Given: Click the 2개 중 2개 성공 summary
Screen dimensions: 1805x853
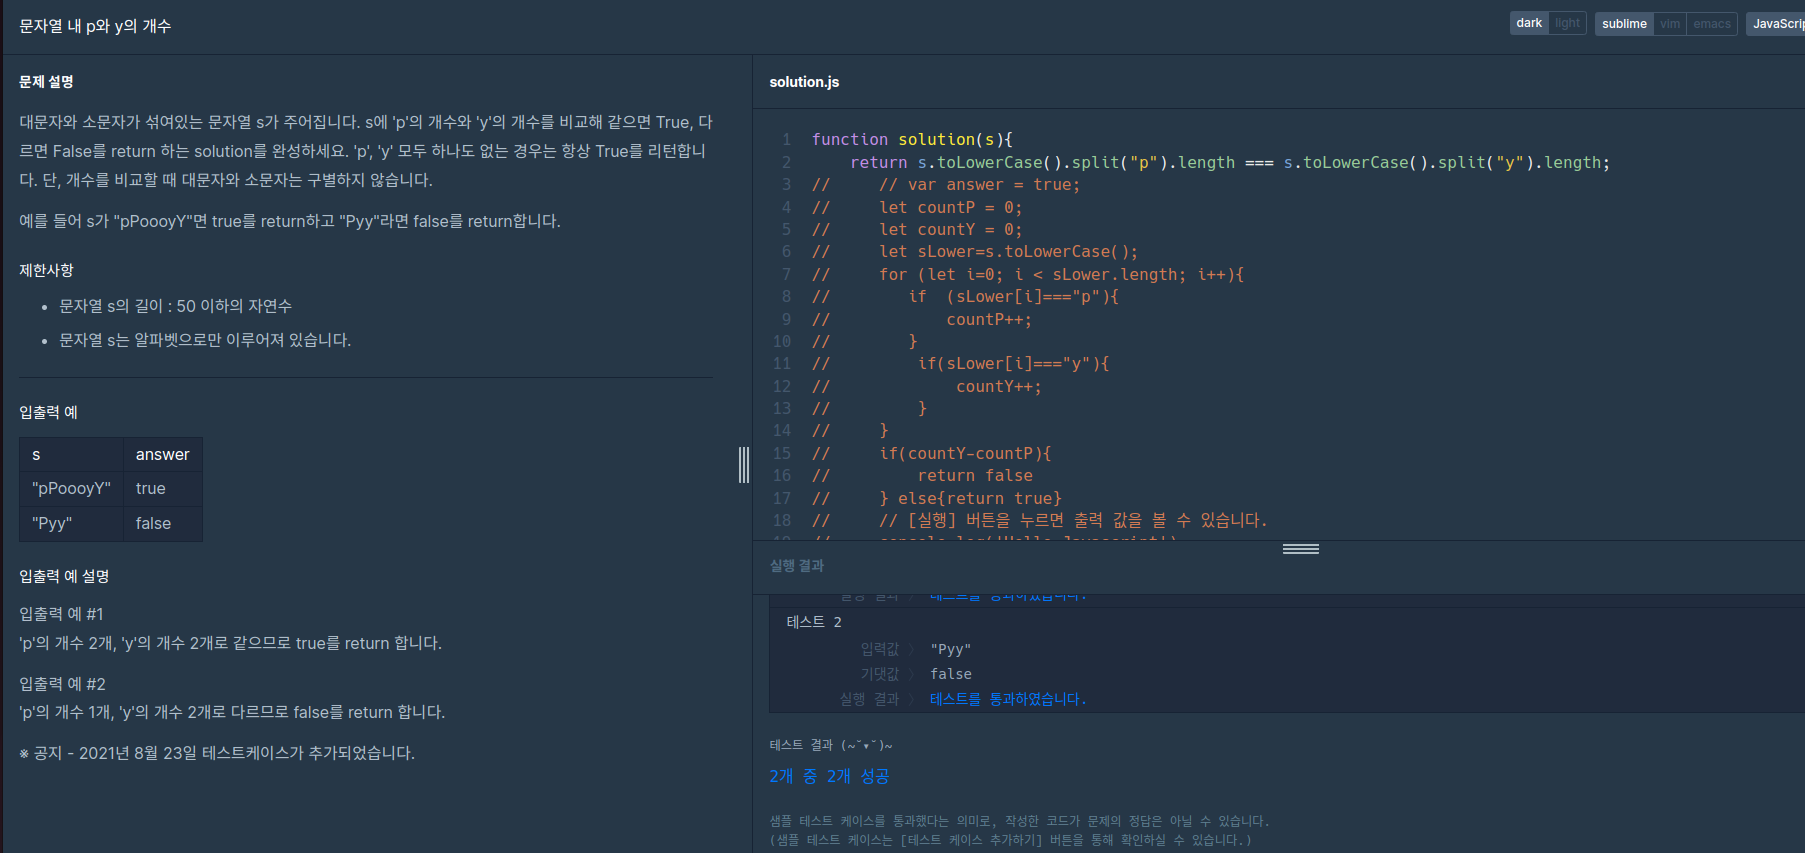Looking at the screenshot, I should [829, 776].
